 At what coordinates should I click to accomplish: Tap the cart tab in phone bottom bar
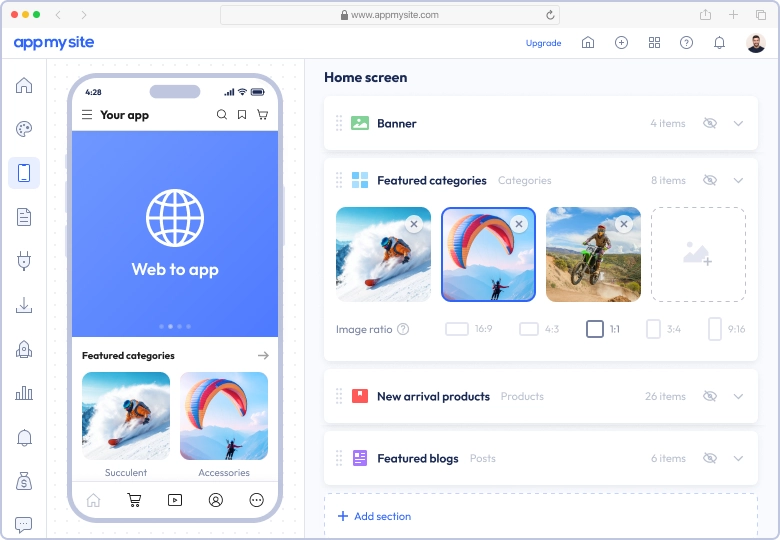click(134, 500)
